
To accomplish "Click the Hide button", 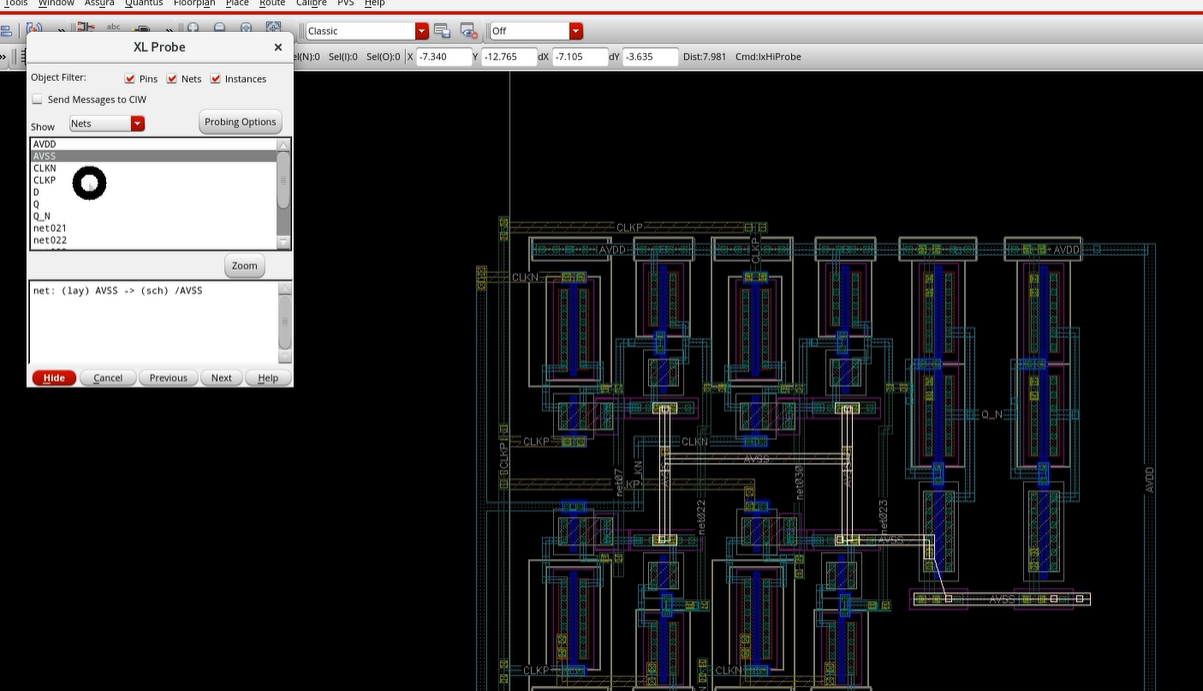I will 54,378.
